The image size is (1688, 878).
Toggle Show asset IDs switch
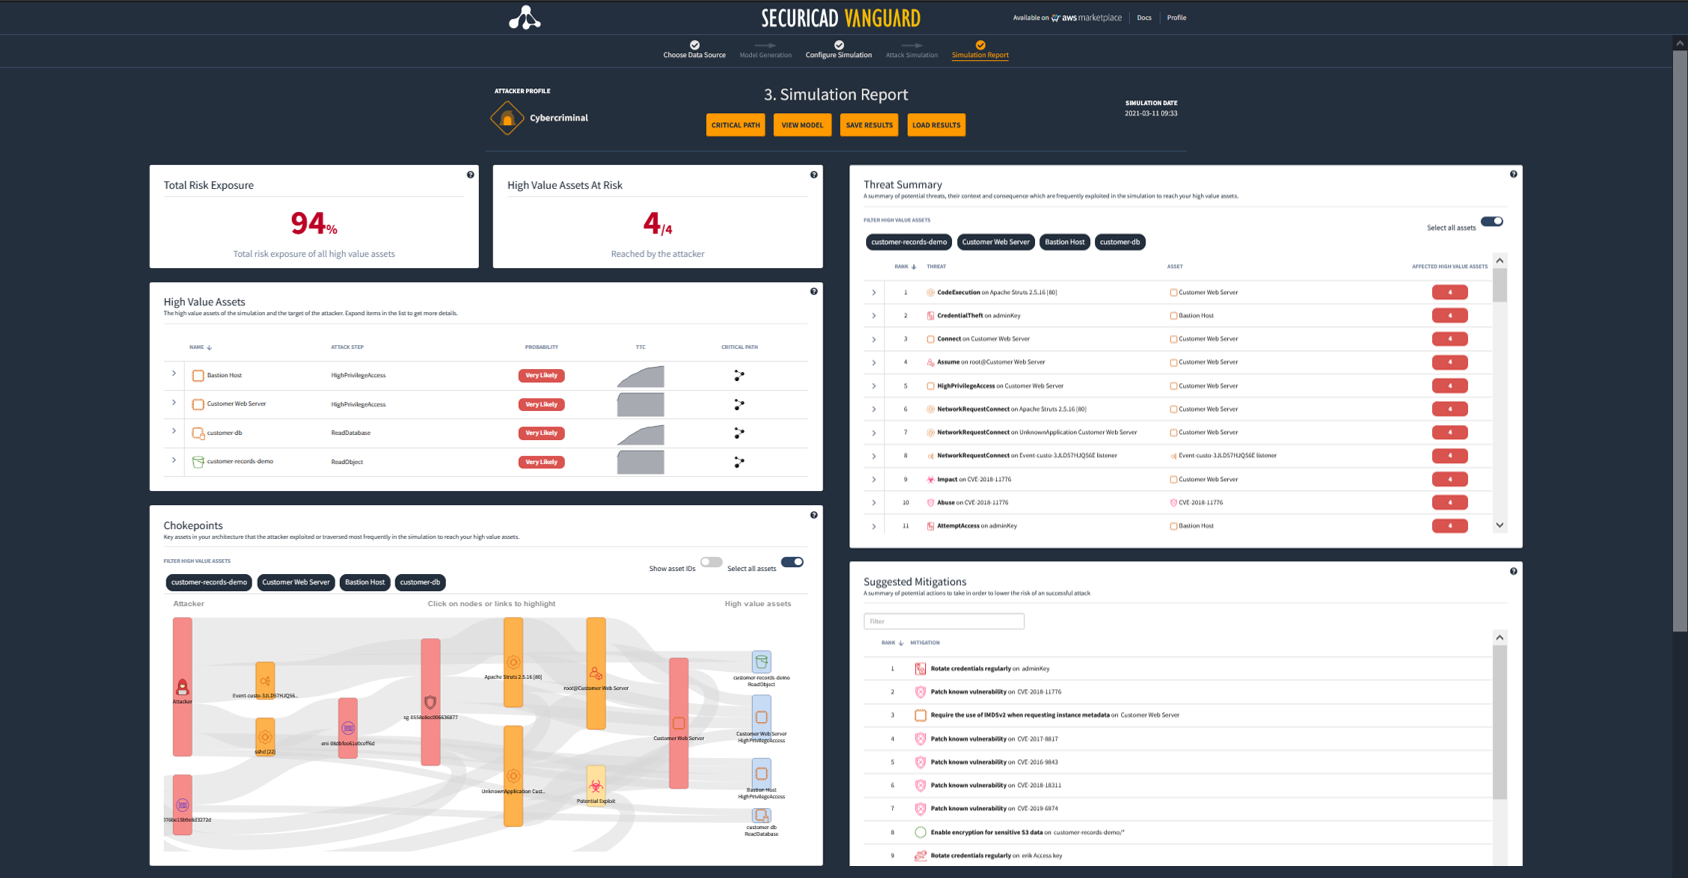711,562
